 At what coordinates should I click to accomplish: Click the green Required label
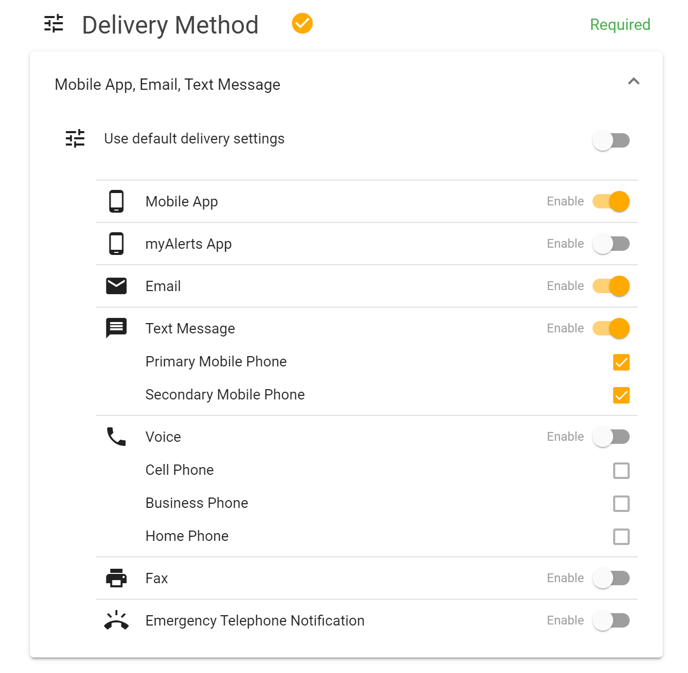[x=620, y=25]
